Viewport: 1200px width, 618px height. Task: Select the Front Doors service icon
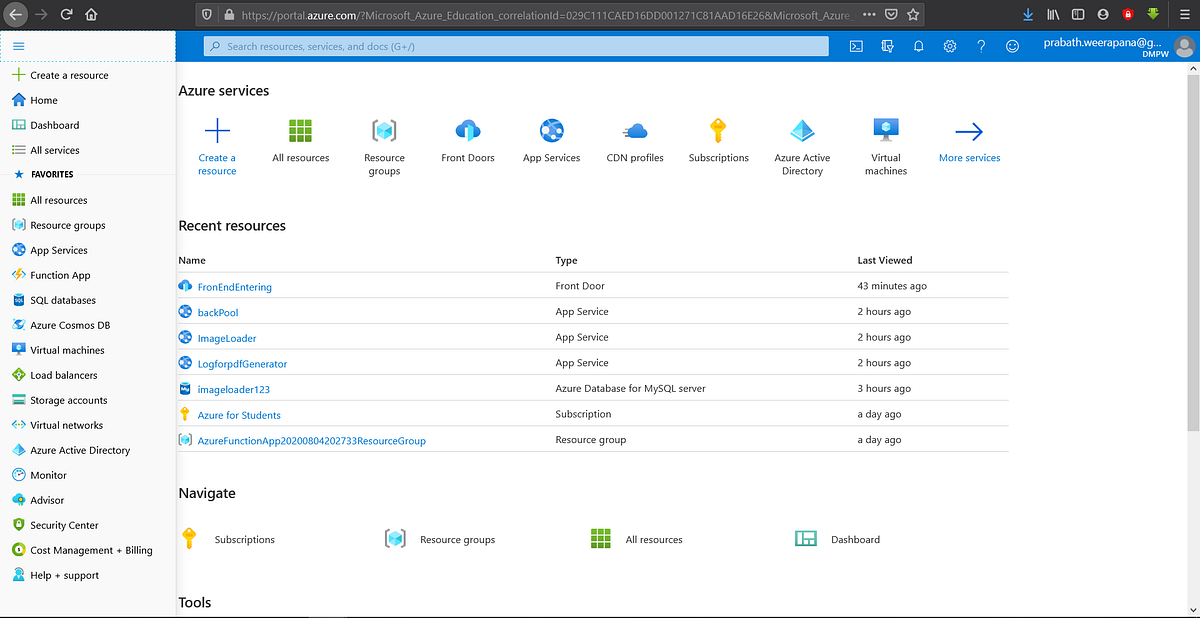(x=467, y=130)
